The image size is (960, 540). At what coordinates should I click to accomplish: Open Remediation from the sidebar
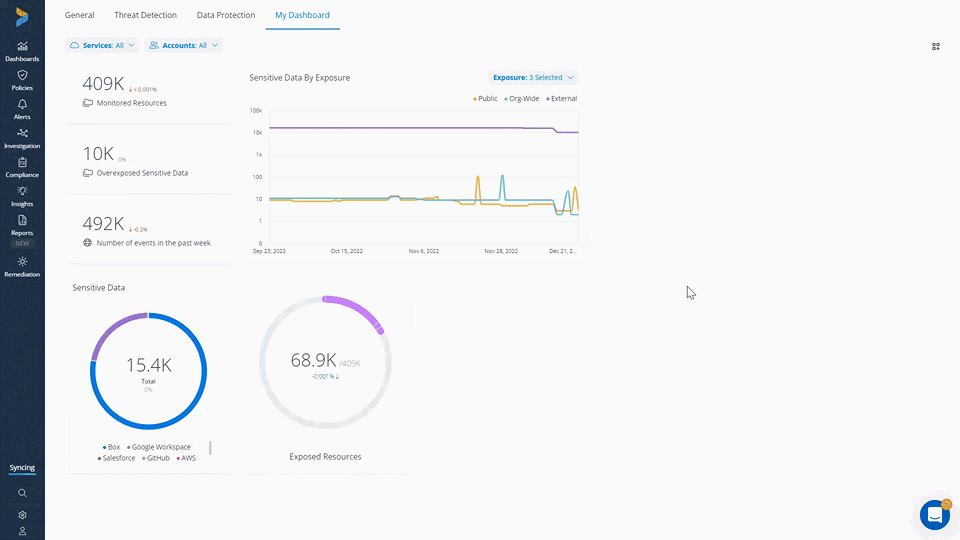(22, 262)
